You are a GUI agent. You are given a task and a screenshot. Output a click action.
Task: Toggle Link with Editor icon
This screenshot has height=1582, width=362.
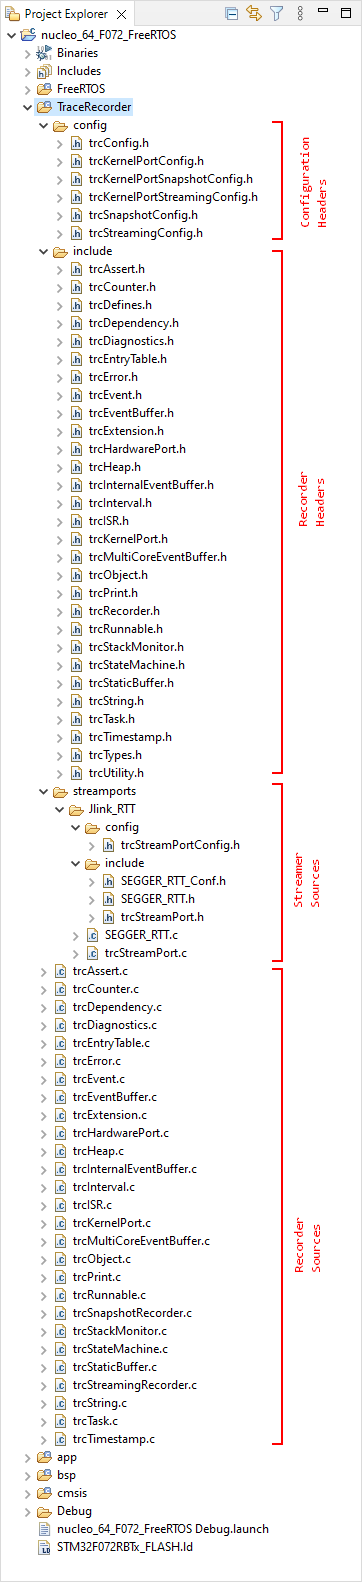[254, 13]
